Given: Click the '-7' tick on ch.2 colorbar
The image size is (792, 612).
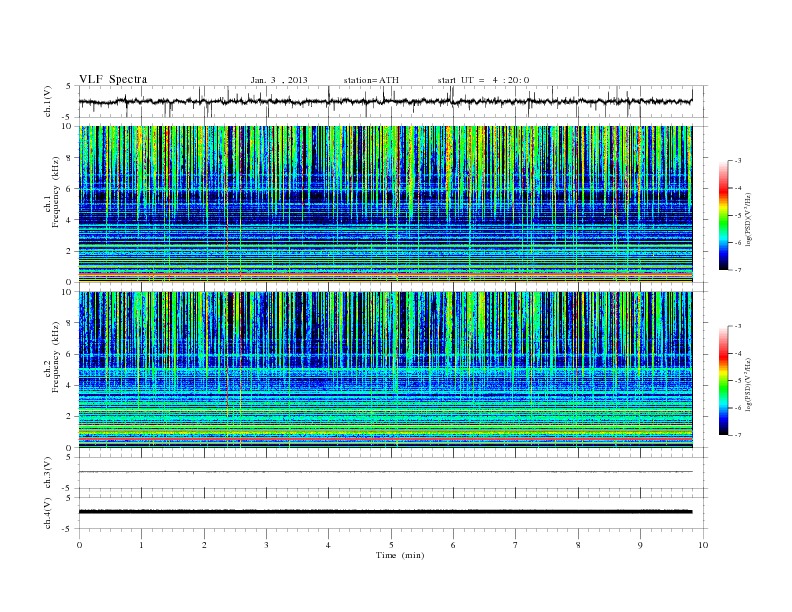Looking at the screenshot, I should click(x=738, y=435).
